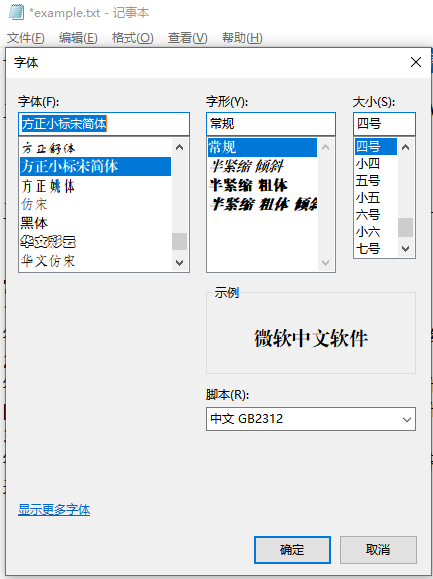Image resolution: width=433 pixels, height=579 pixels.
Task: Open the 格式(O) menu
Action: 132,38
